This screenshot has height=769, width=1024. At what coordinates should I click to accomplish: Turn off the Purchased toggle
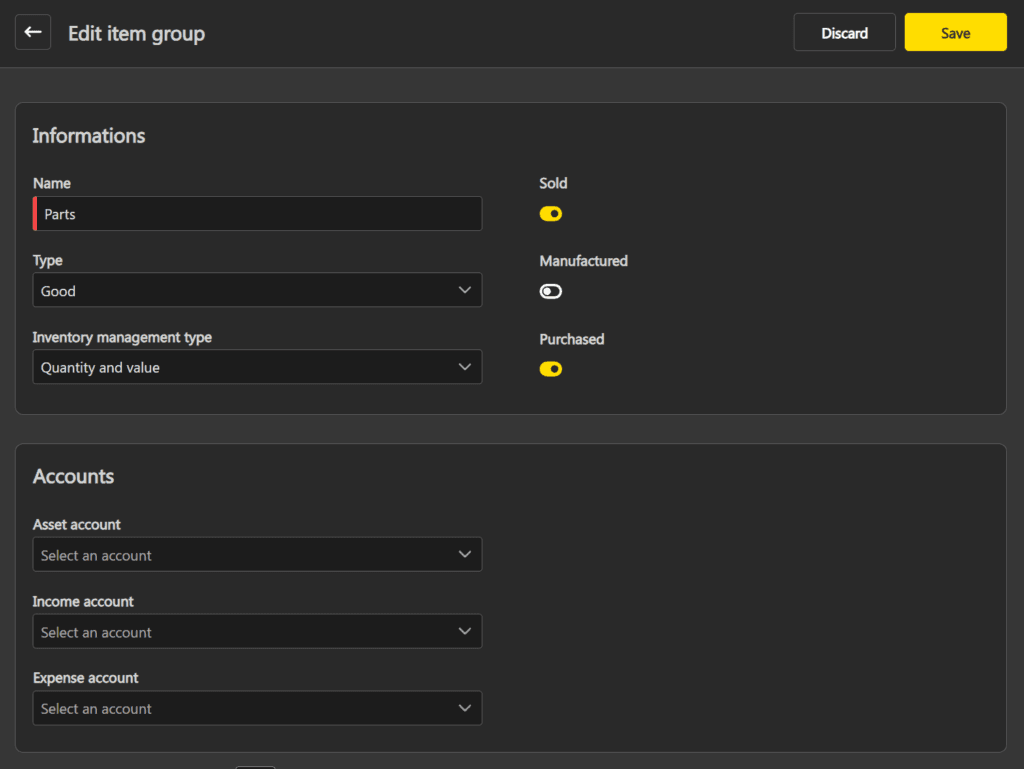tap(551, 369)
